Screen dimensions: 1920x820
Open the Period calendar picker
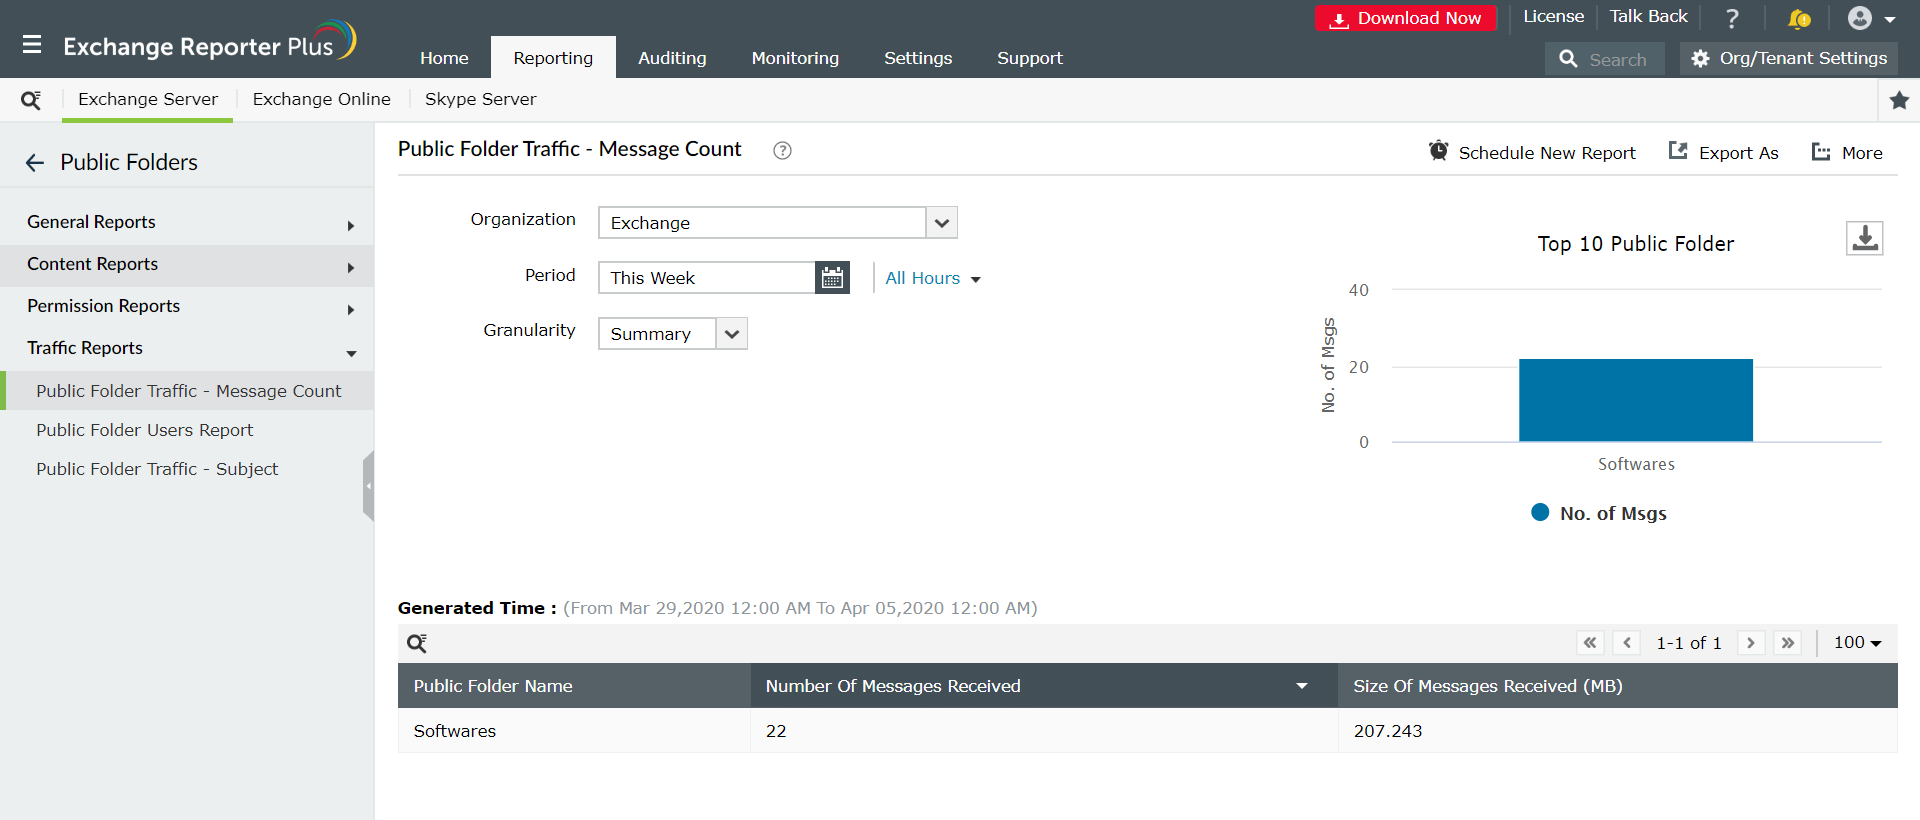832,278
